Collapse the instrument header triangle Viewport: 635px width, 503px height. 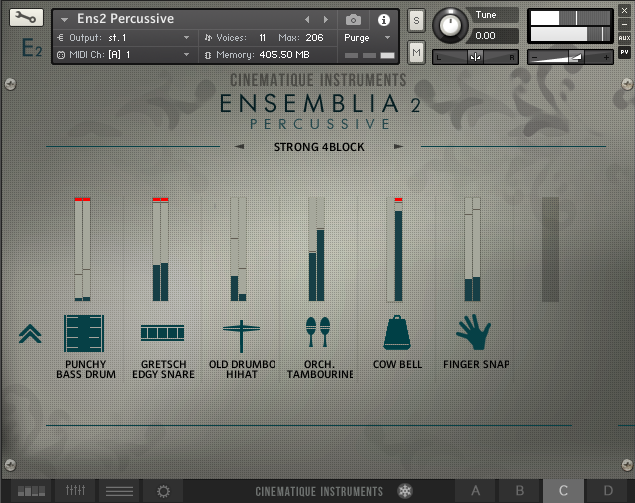[x=64, y=19]
